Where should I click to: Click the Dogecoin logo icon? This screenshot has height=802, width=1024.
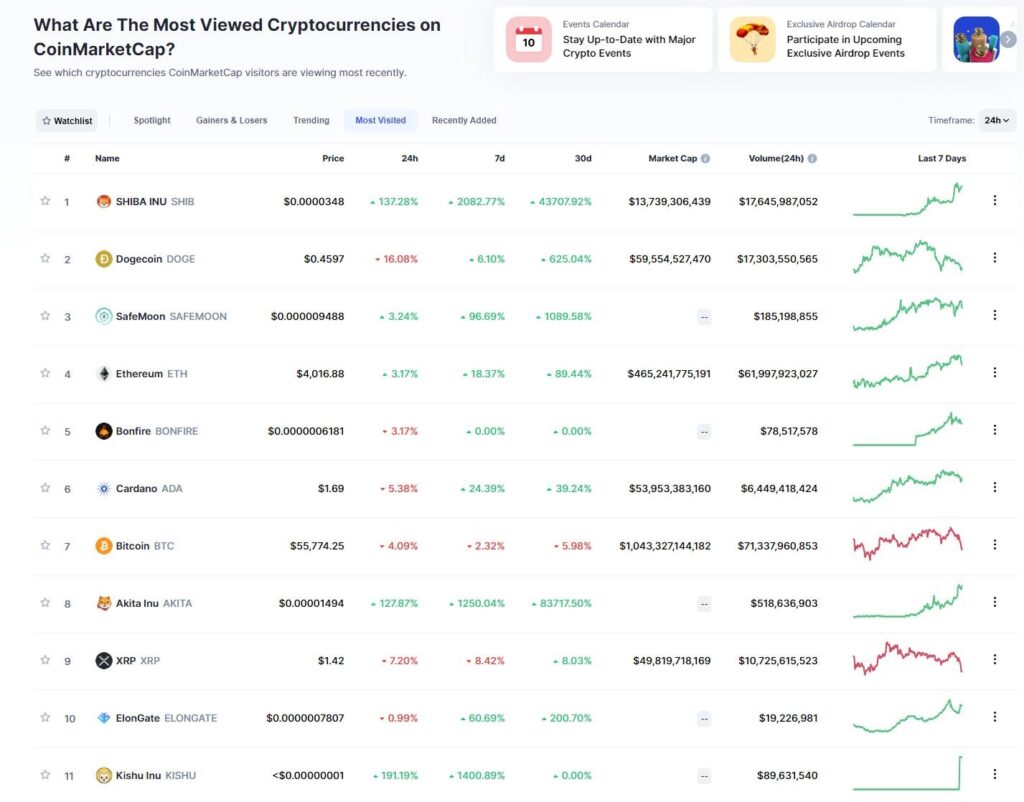point(103,259)
